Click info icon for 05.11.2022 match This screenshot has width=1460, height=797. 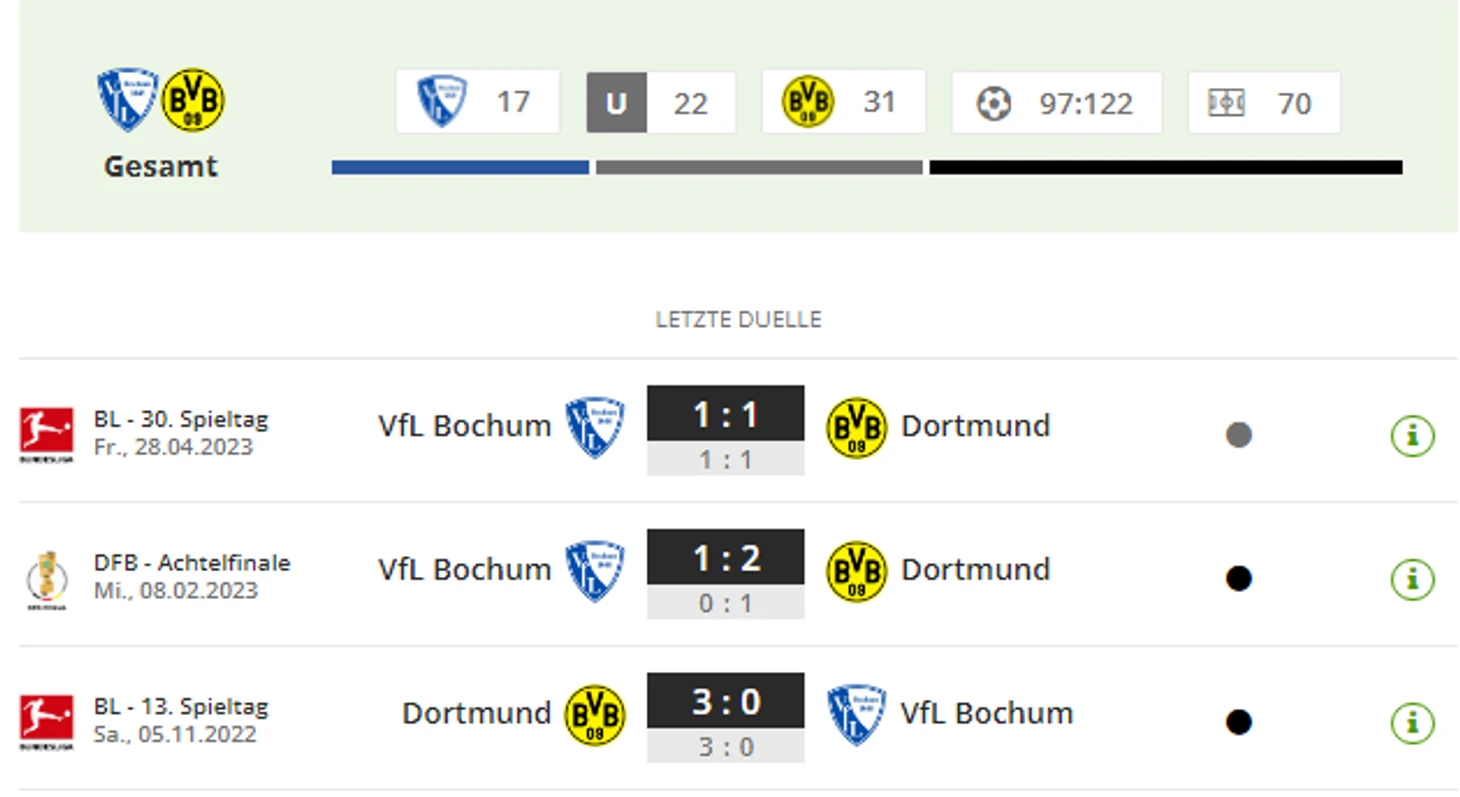pos(1412,722)
